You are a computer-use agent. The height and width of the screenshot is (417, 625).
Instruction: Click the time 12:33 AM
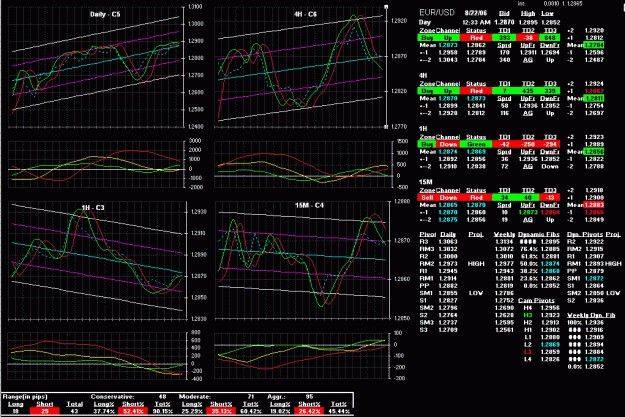click(x=476, y=22)
